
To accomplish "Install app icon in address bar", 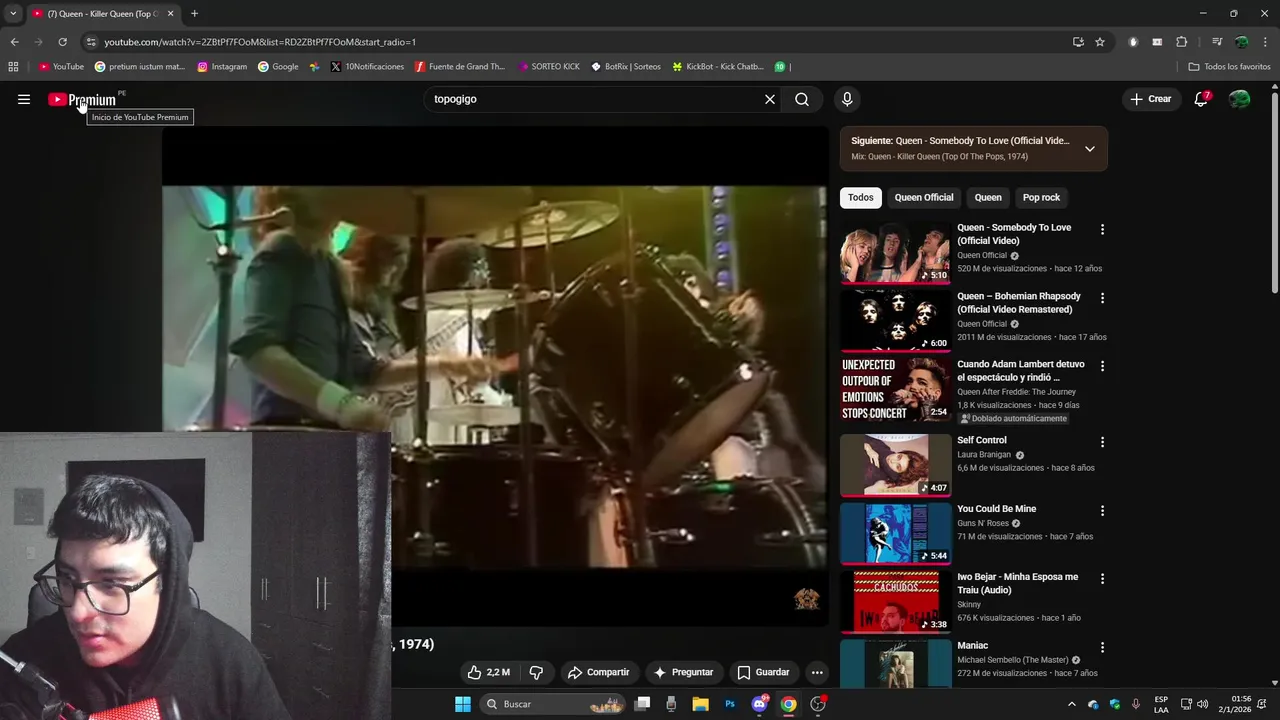I will point(1078,42).
